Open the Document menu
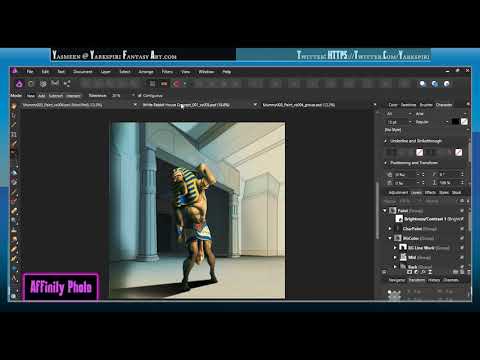 (x=82, y=72)
